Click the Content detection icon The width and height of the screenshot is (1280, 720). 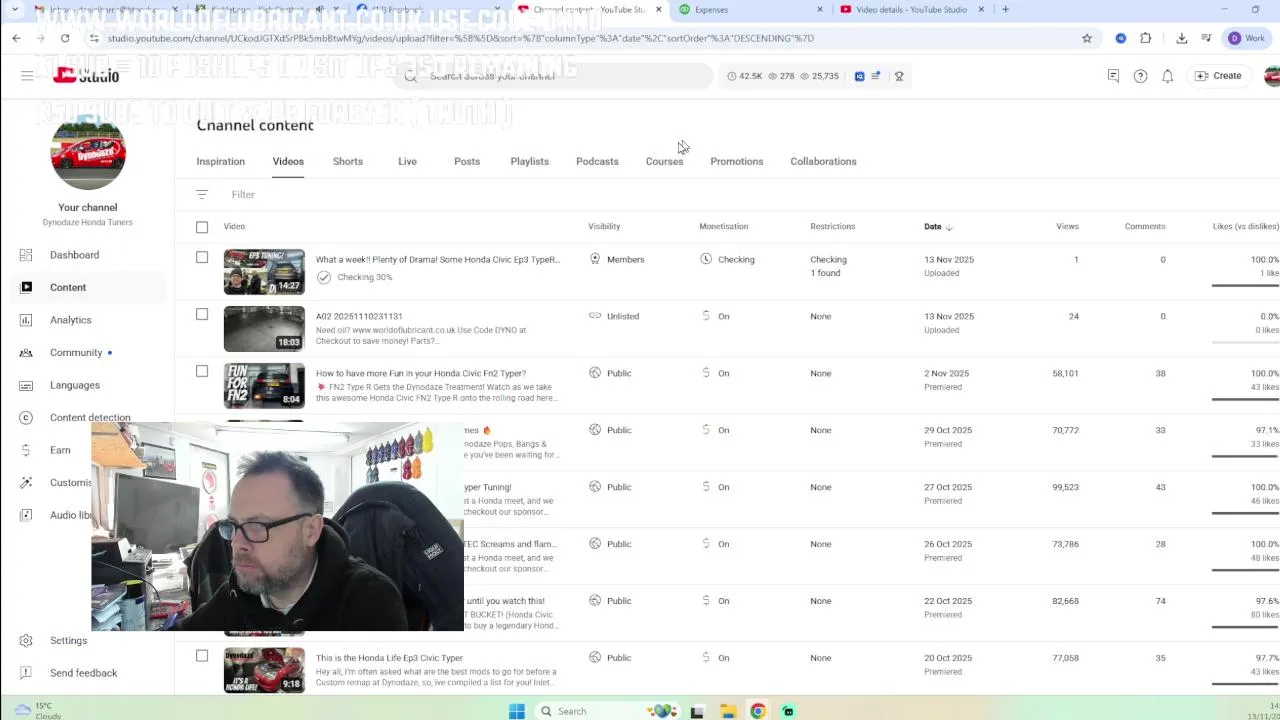(x=26, y=417)
